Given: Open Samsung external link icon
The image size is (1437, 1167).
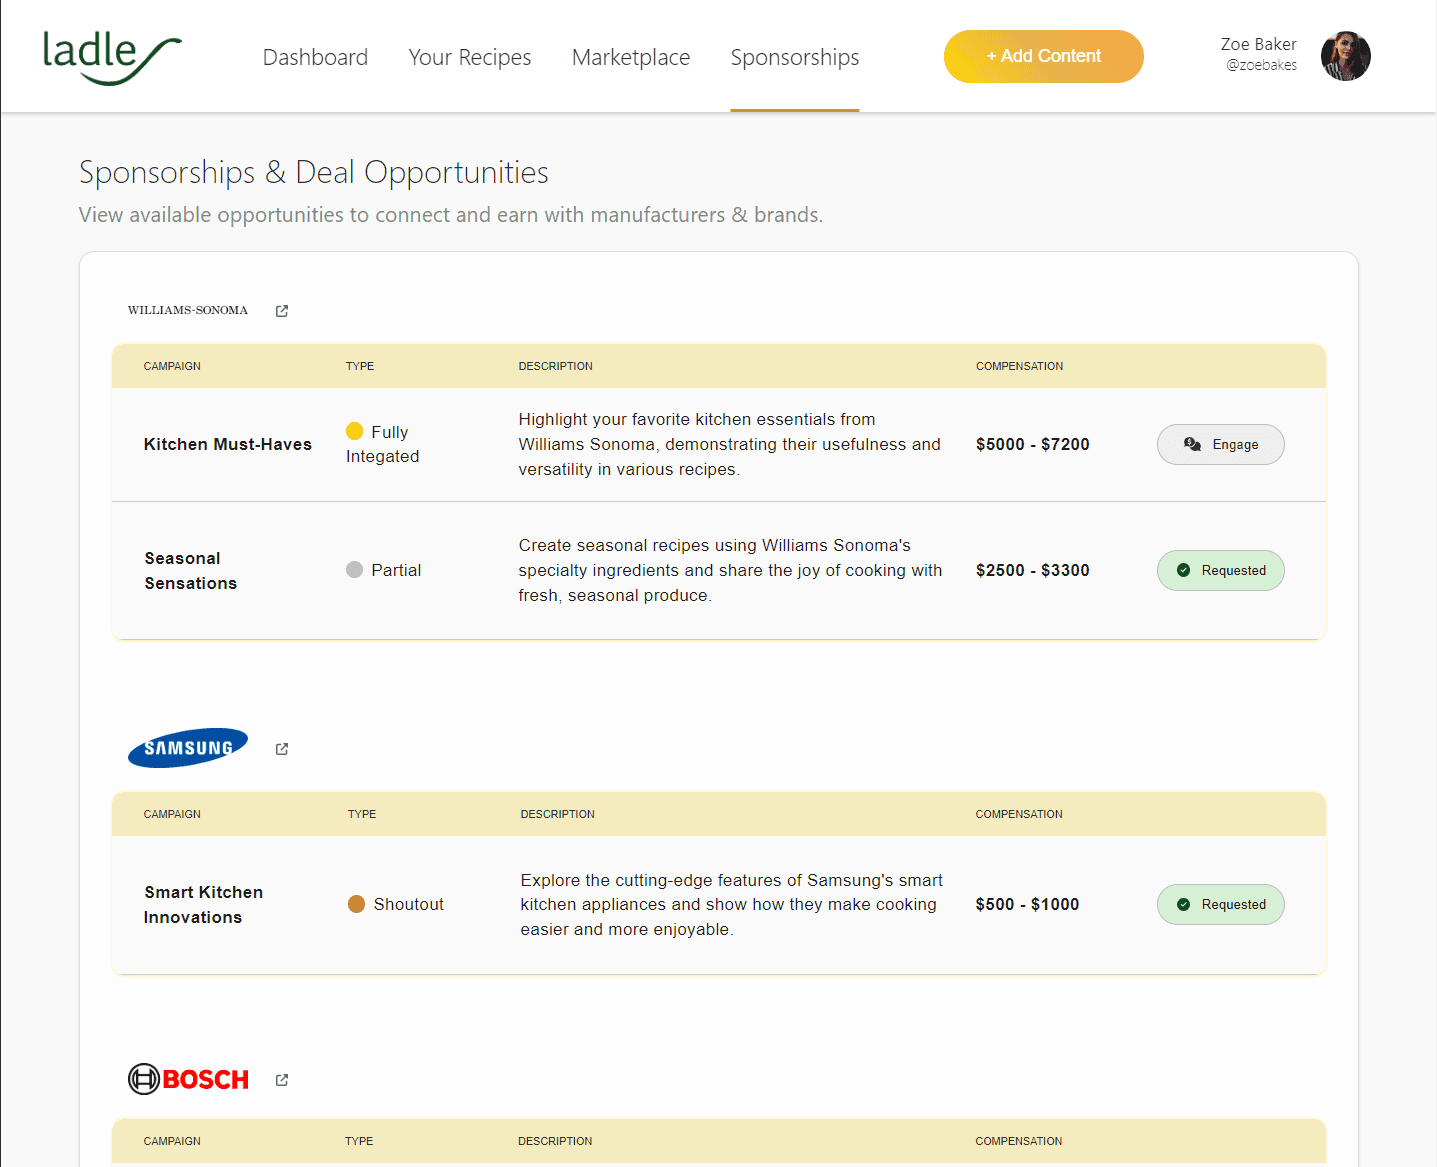Looking at the screenshot, I should coord(282,749).
